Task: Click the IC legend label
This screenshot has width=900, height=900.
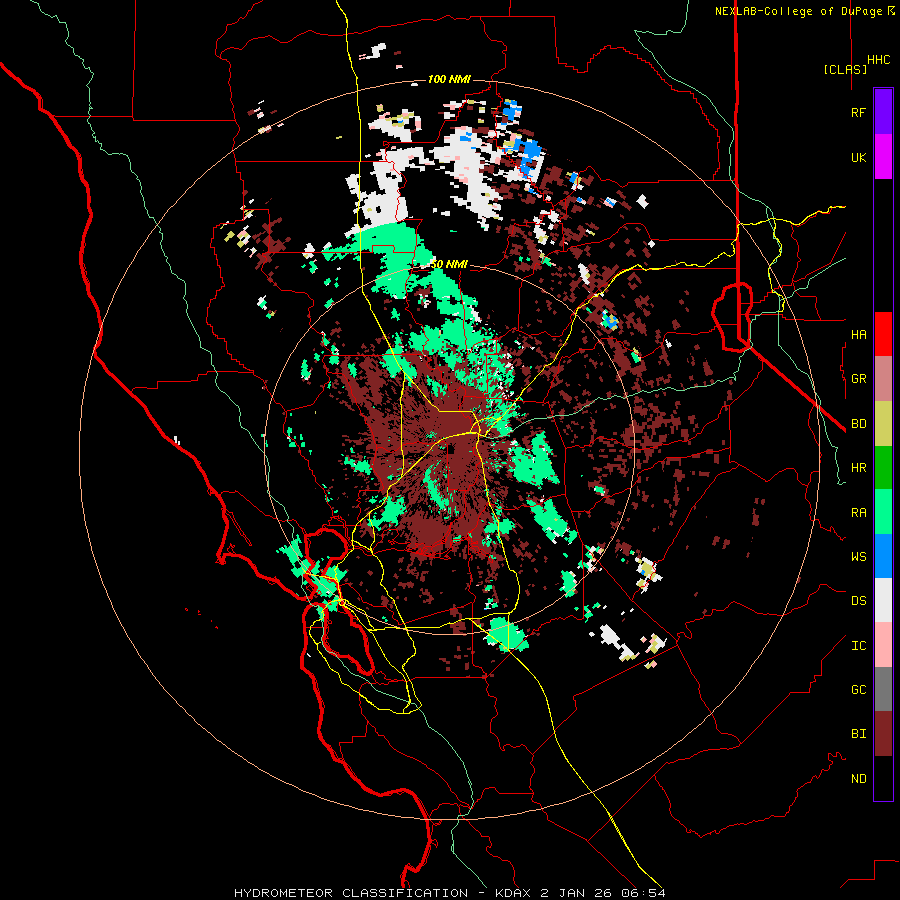Action: 858,646
